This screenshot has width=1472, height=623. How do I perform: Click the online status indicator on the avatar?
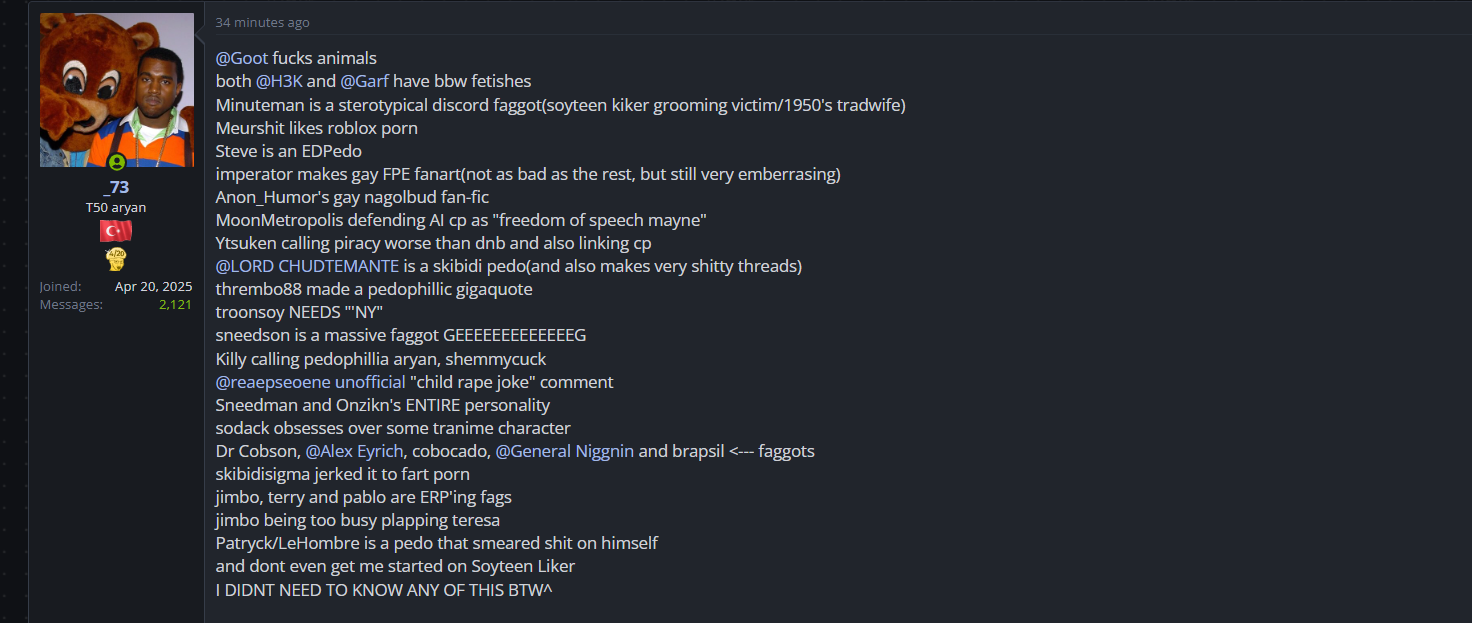pyautogui.click(x=117, y=161)
